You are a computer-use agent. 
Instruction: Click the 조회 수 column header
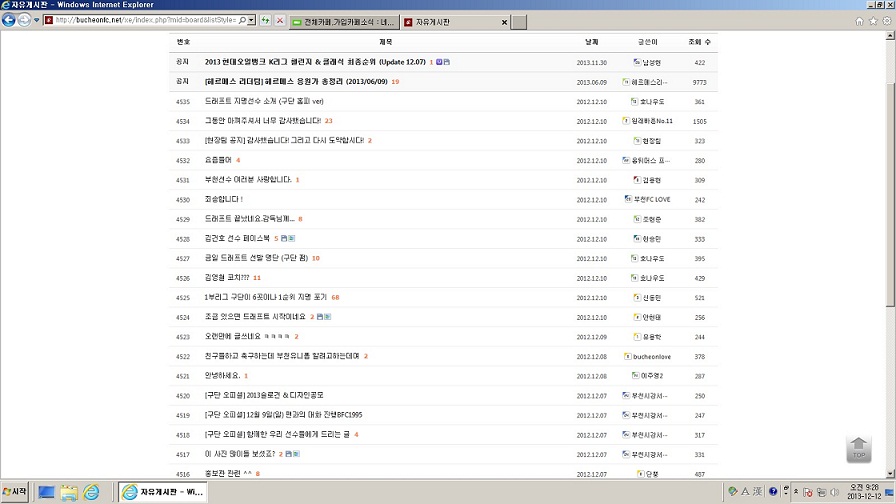click(699, 42)
